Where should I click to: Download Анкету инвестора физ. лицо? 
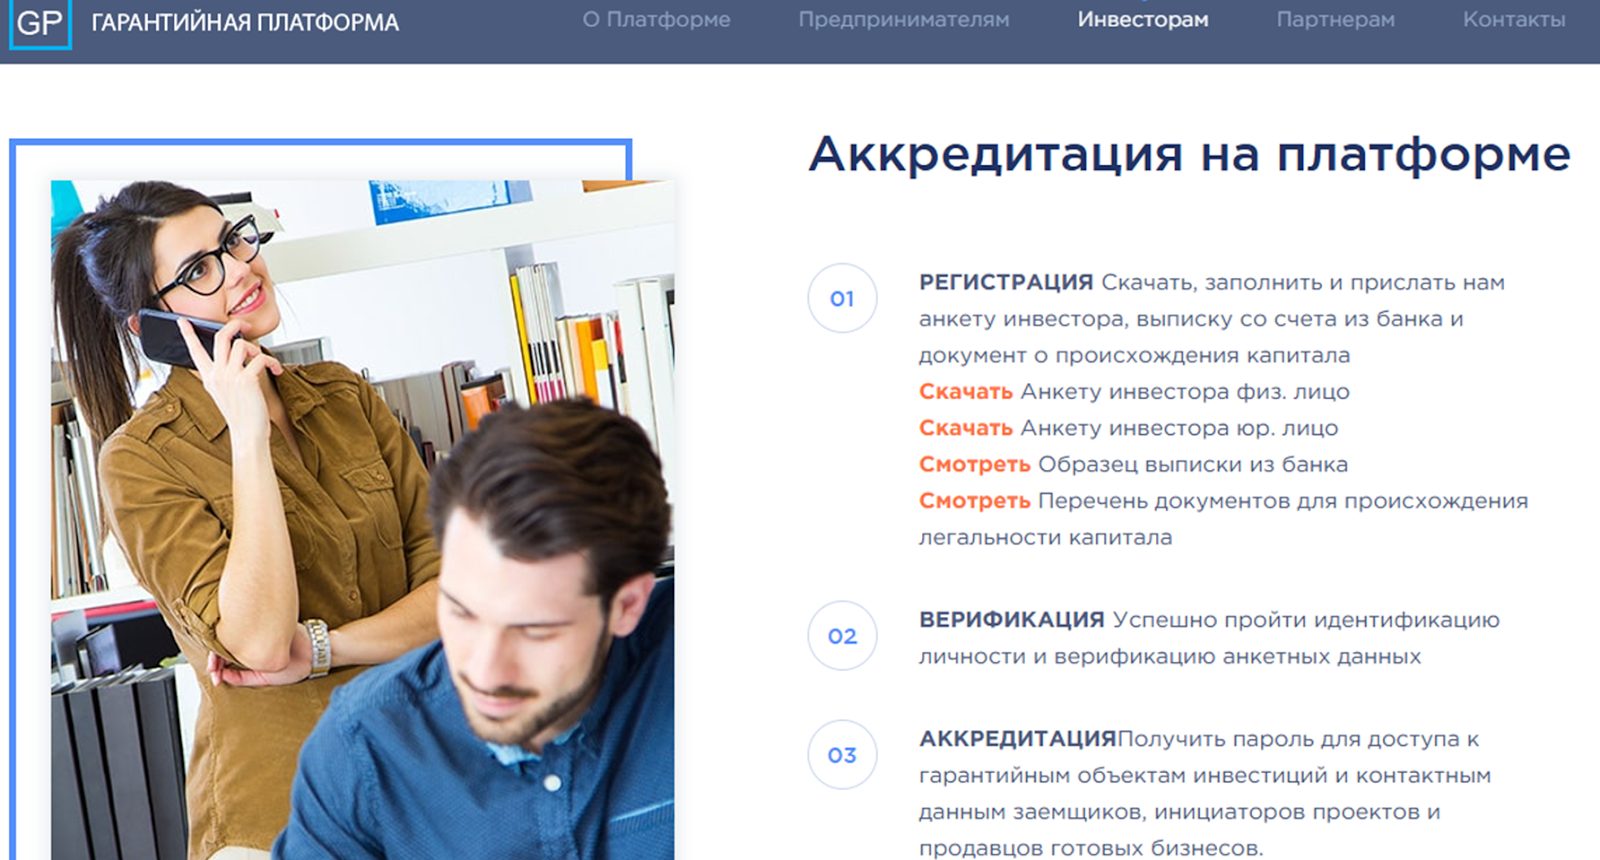966,392
